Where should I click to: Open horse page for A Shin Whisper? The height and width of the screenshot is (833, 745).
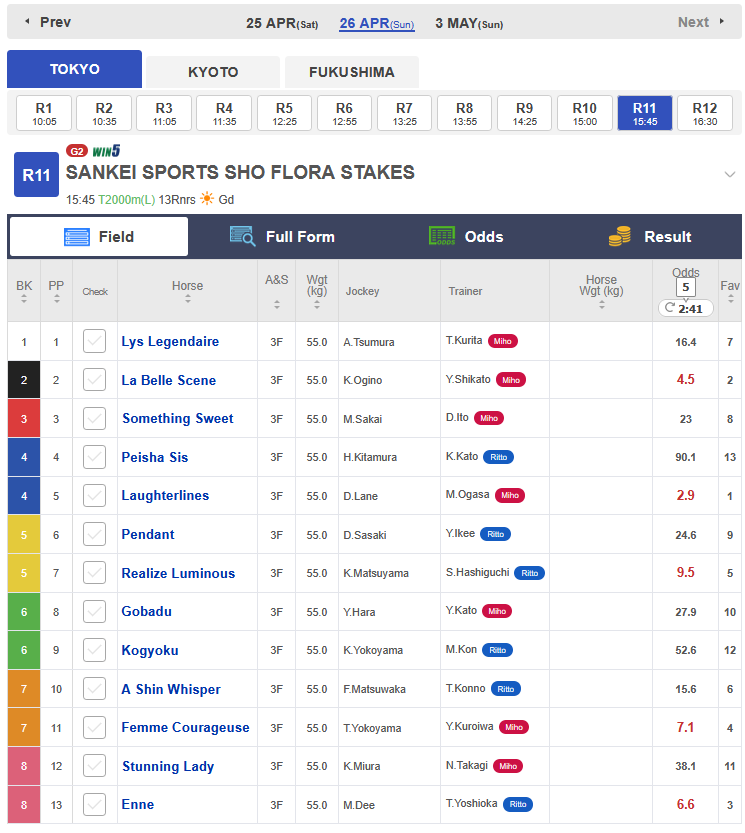(171, 689)
